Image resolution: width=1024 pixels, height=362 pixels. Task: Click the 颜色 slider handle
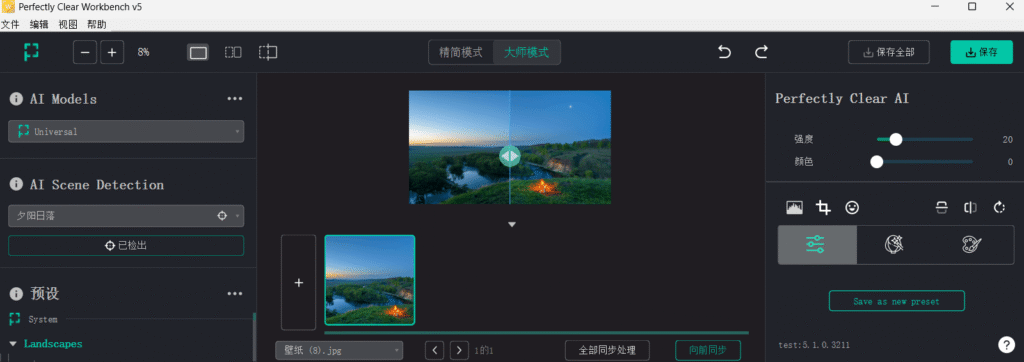pyautogui.click(x=876, y=162)
